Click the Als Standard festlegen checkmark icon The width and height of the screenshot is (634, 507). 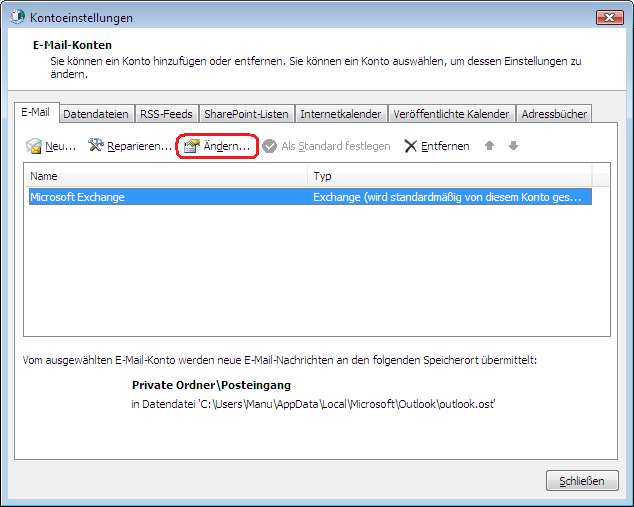[x=269, y=146]
